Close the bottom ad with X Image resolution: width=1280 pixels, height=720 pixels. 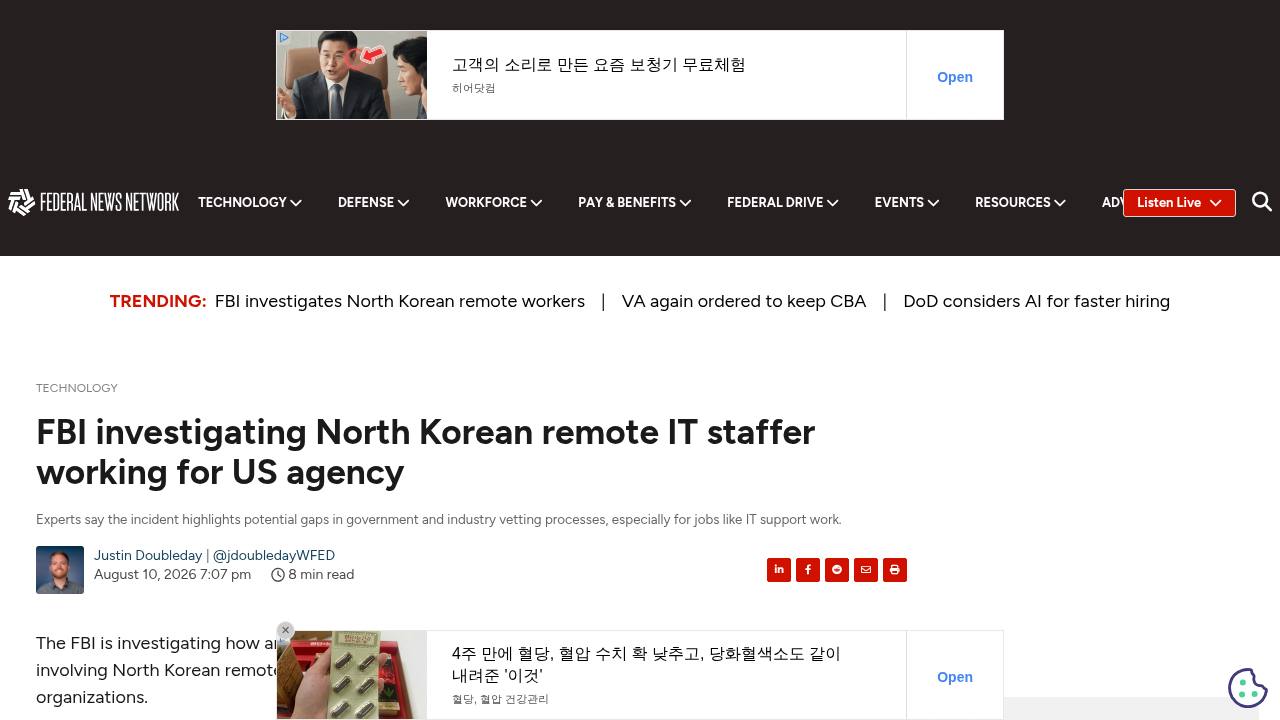point(285,631)
